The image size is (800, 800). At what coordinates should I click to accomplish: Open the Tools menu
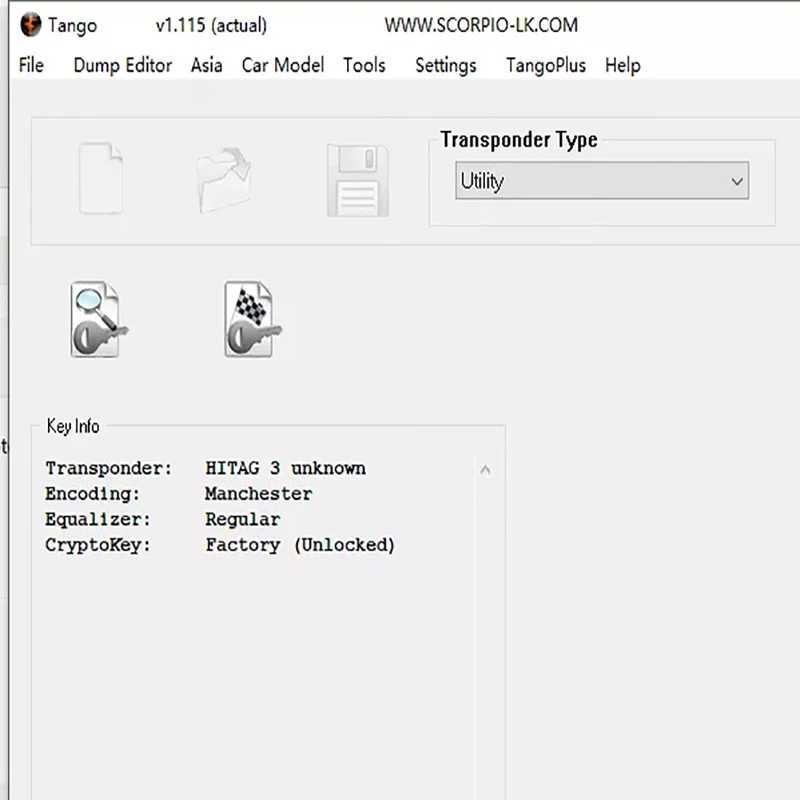coord(364,65)
